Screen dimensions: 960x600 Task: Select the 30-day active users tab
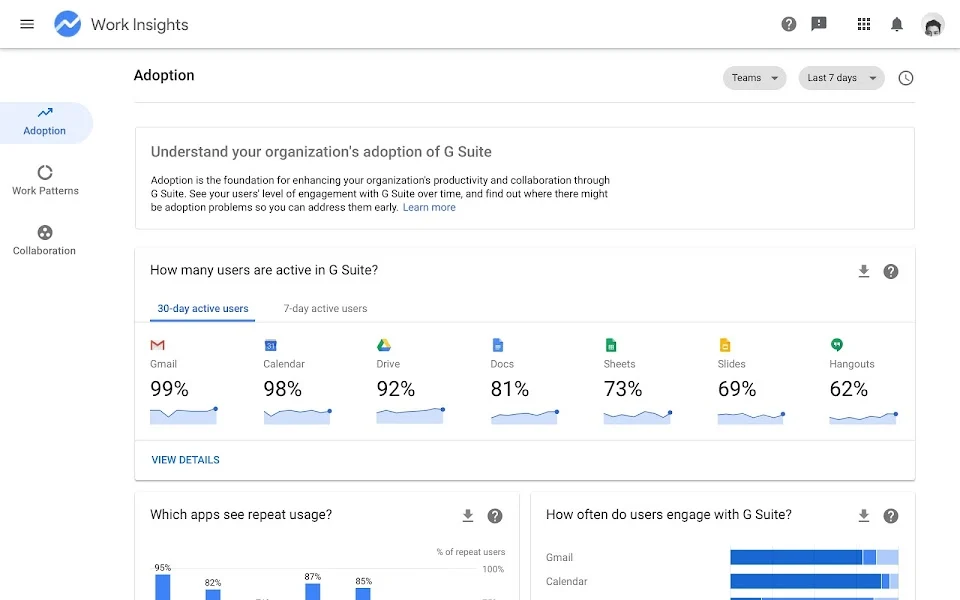202,309
